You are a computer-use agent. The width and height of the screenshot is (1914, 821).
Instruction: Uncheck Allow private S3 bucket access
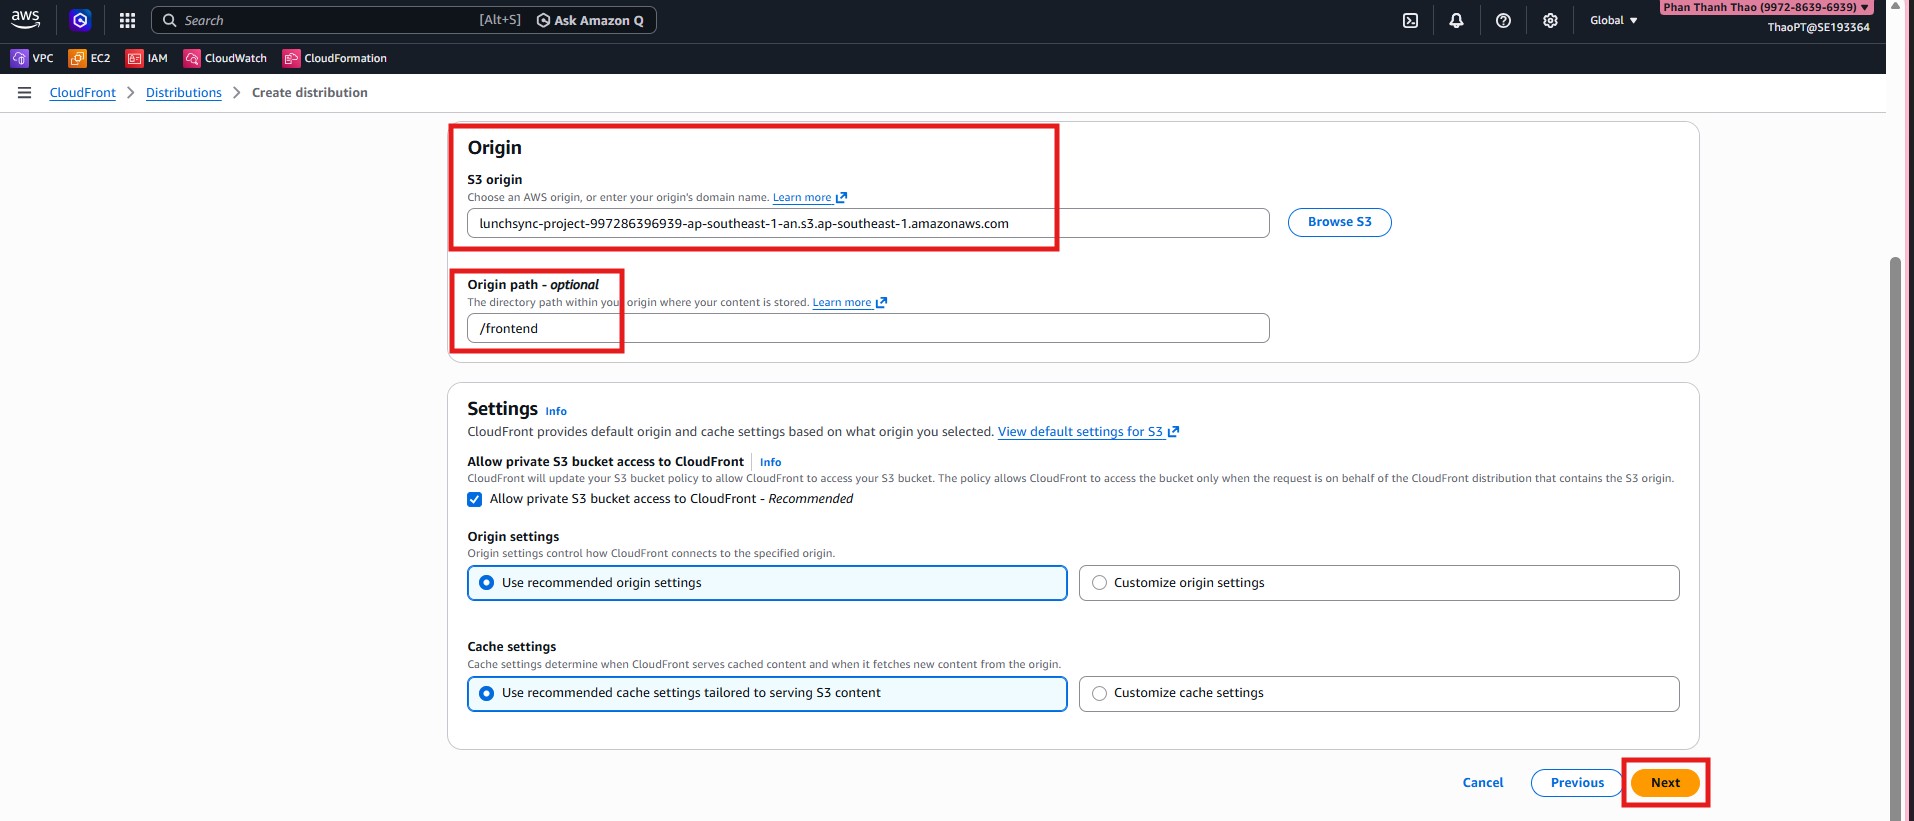coord(475,499)
